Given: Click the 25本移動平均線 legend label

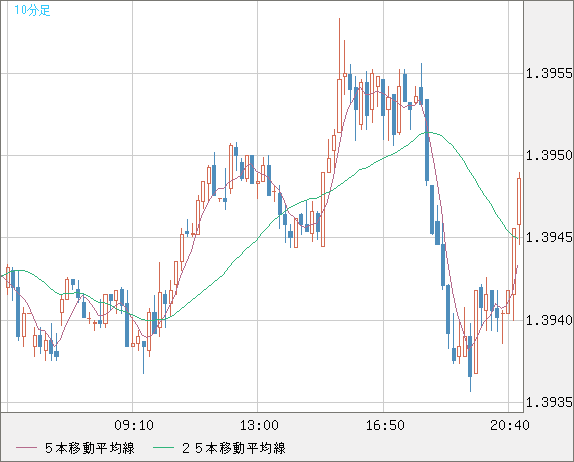Looking at the screenshot, I should click(x=234, y=448).
